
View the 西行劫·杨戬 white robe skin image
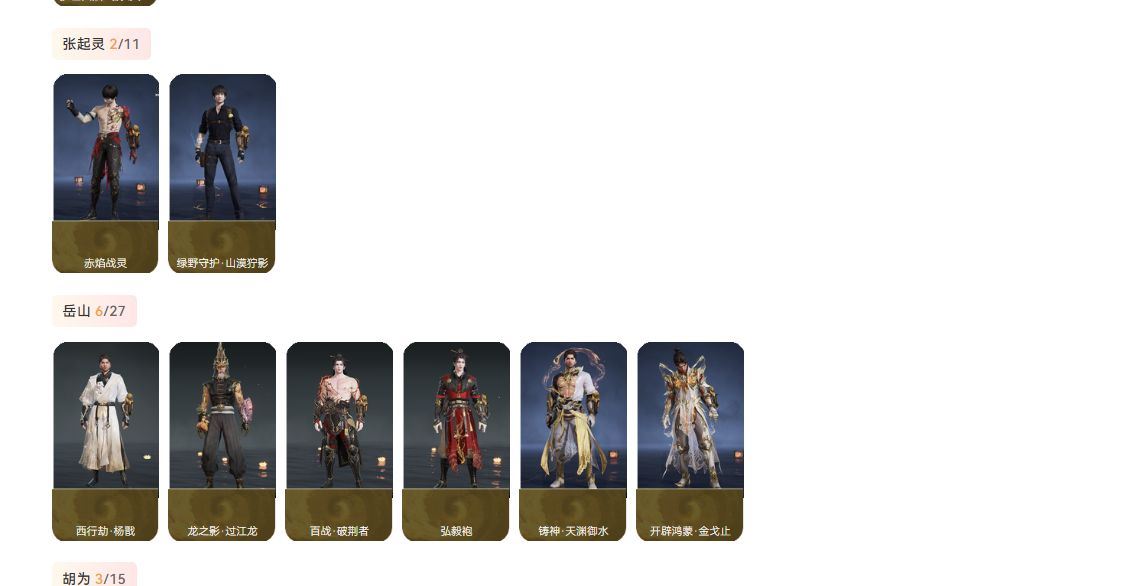click(106, 415)
